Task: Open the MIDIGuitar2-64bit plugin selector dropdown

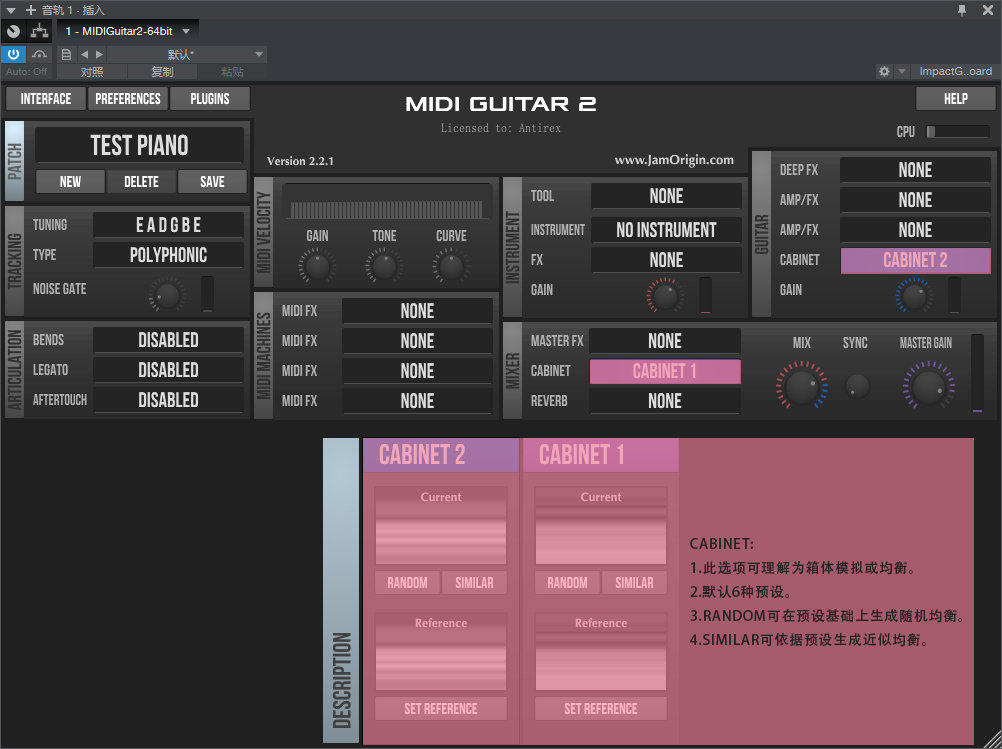Action: pyautogui.click(x=128, y=31)
